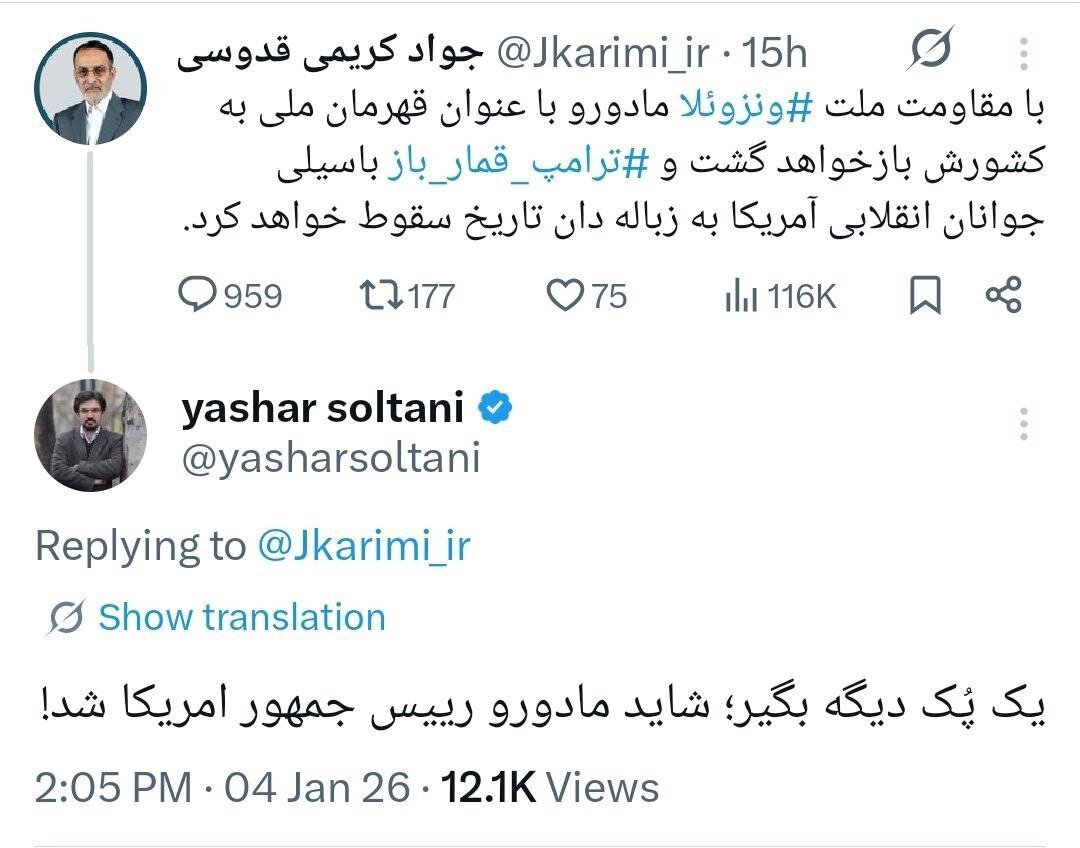Screen dimensions: 1080x848
Task: Open yashar soltani's profile picture
Action: click(93, 433)
